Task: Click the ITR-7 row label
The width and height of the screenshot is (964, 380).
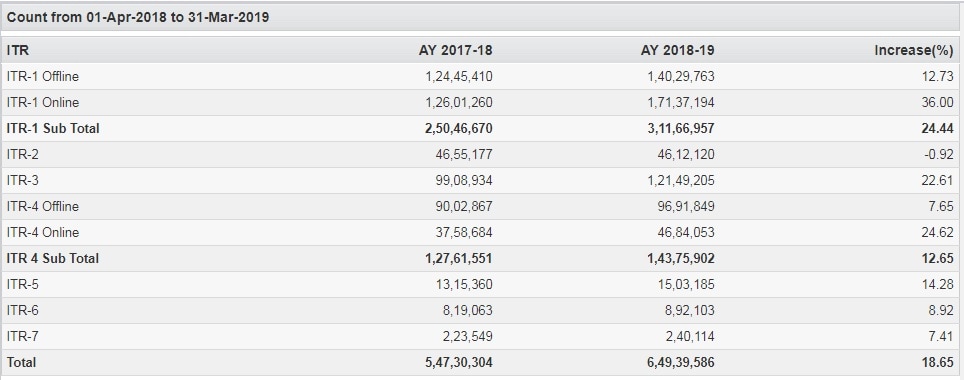Action: [22, 336]
